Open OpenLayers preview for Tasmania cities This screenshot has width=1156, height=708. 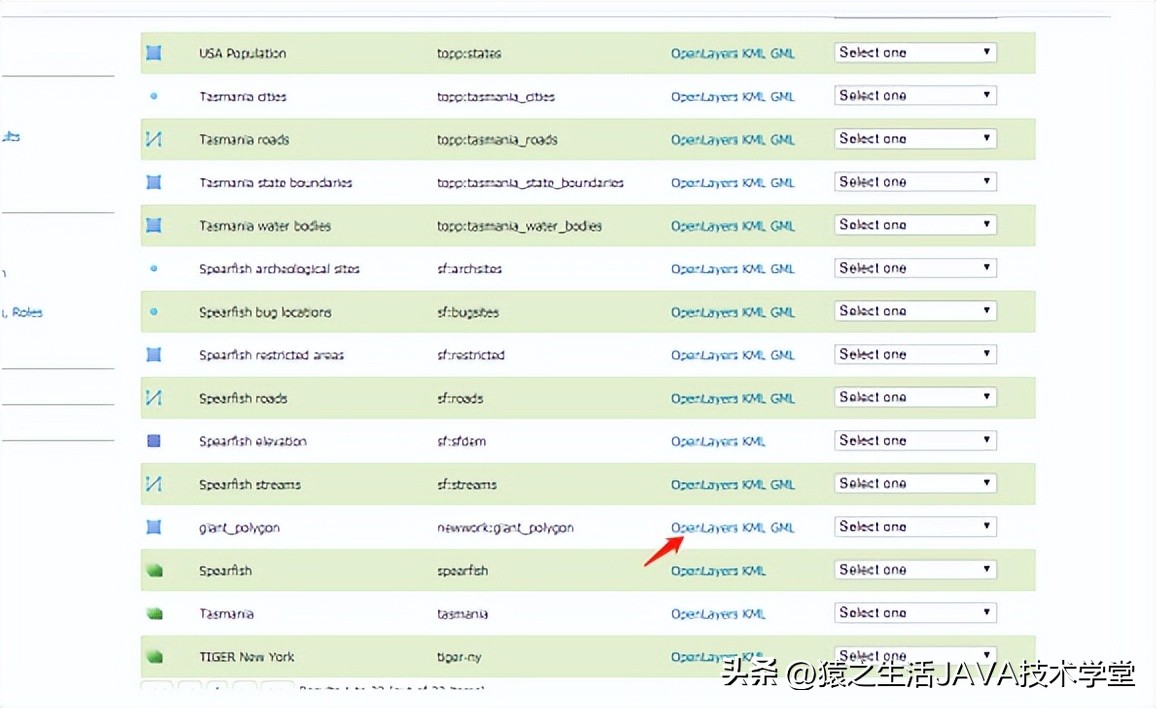click(x=704, y=97)
